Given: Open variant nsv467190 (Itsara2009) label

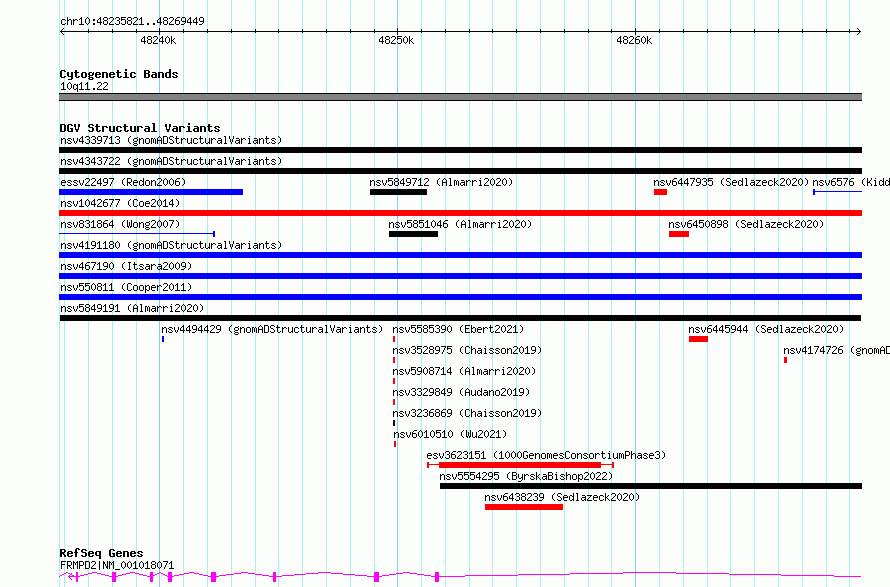Looking at the screenshot, I should (126, 266).
